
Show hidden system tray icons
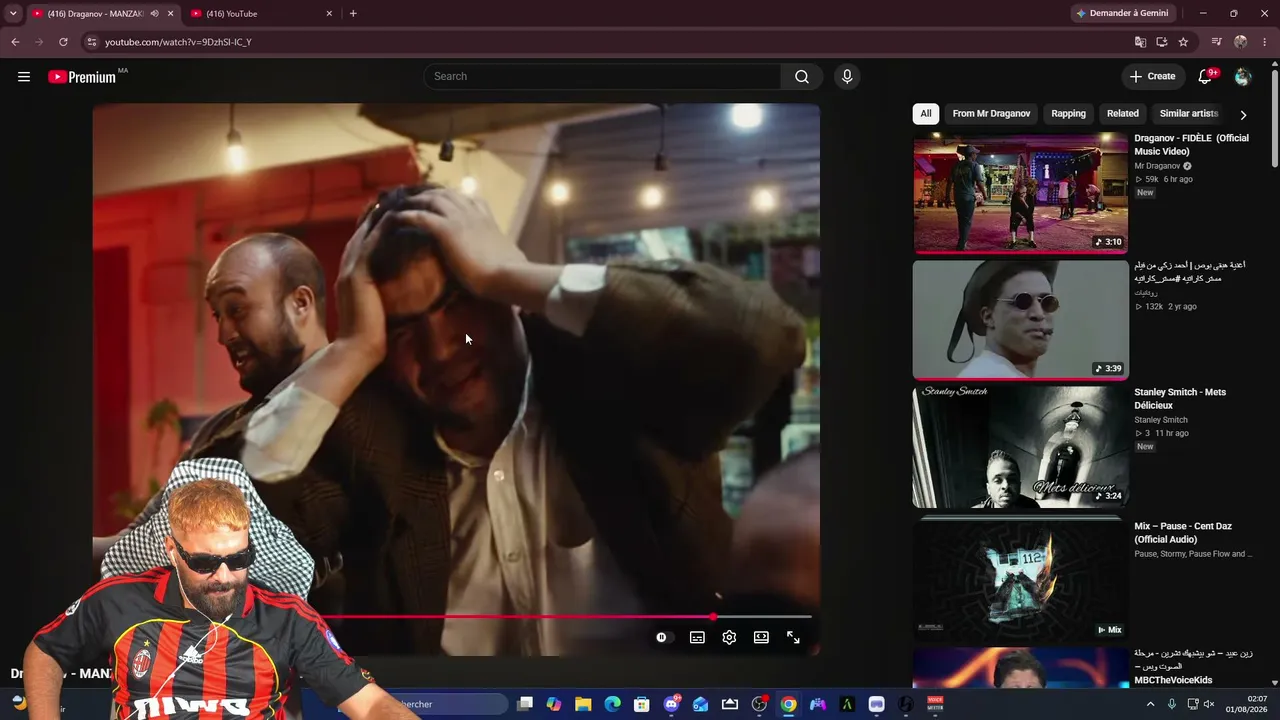pyautogui.click(x=1150, y=704)
